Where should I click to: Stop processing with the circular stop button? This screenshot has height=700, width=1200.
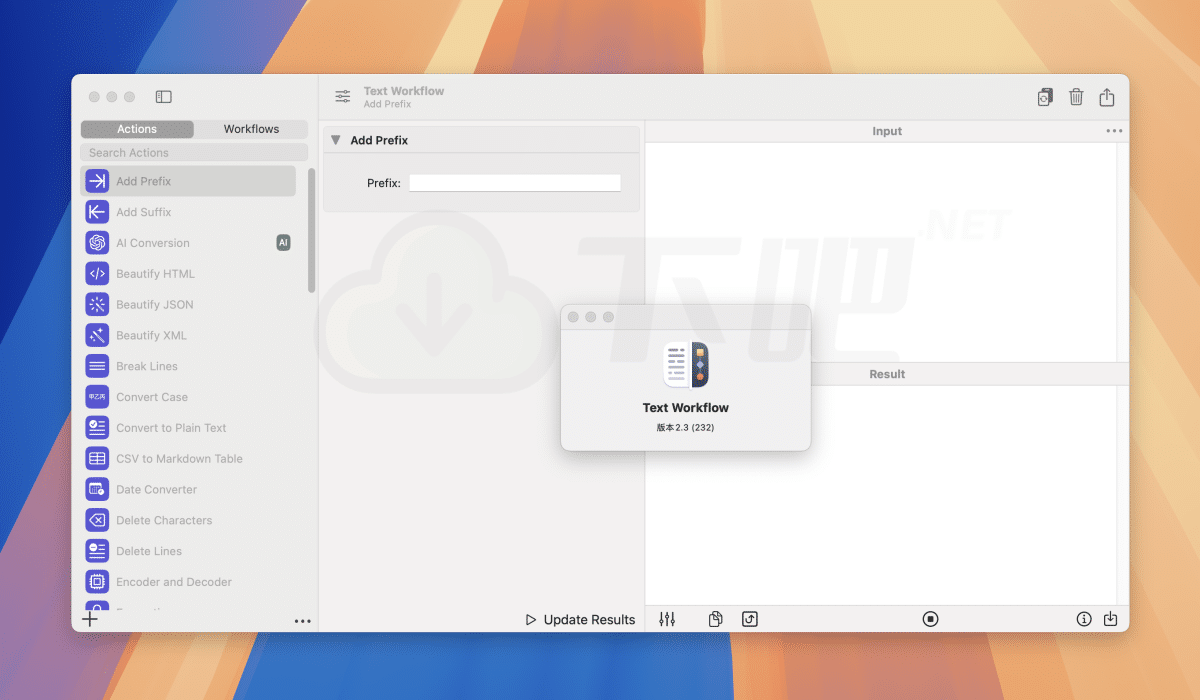coord(931,620)
